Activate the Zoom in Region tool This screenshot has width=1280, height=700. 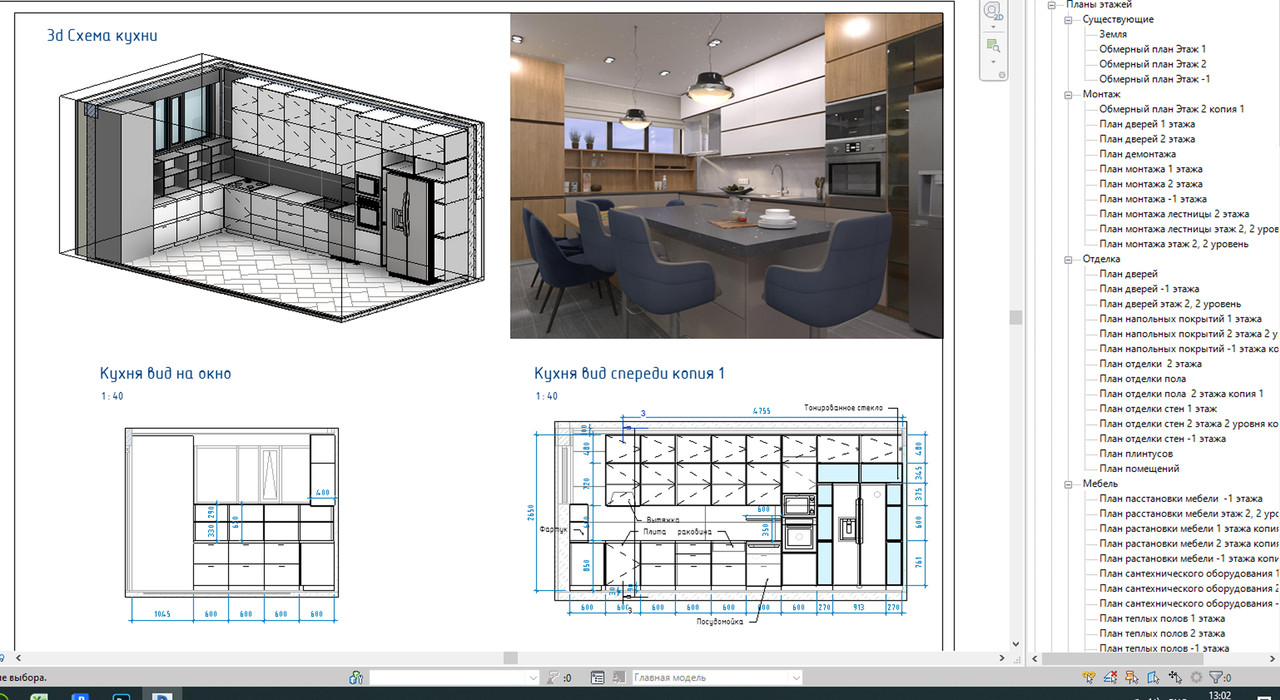993,46
